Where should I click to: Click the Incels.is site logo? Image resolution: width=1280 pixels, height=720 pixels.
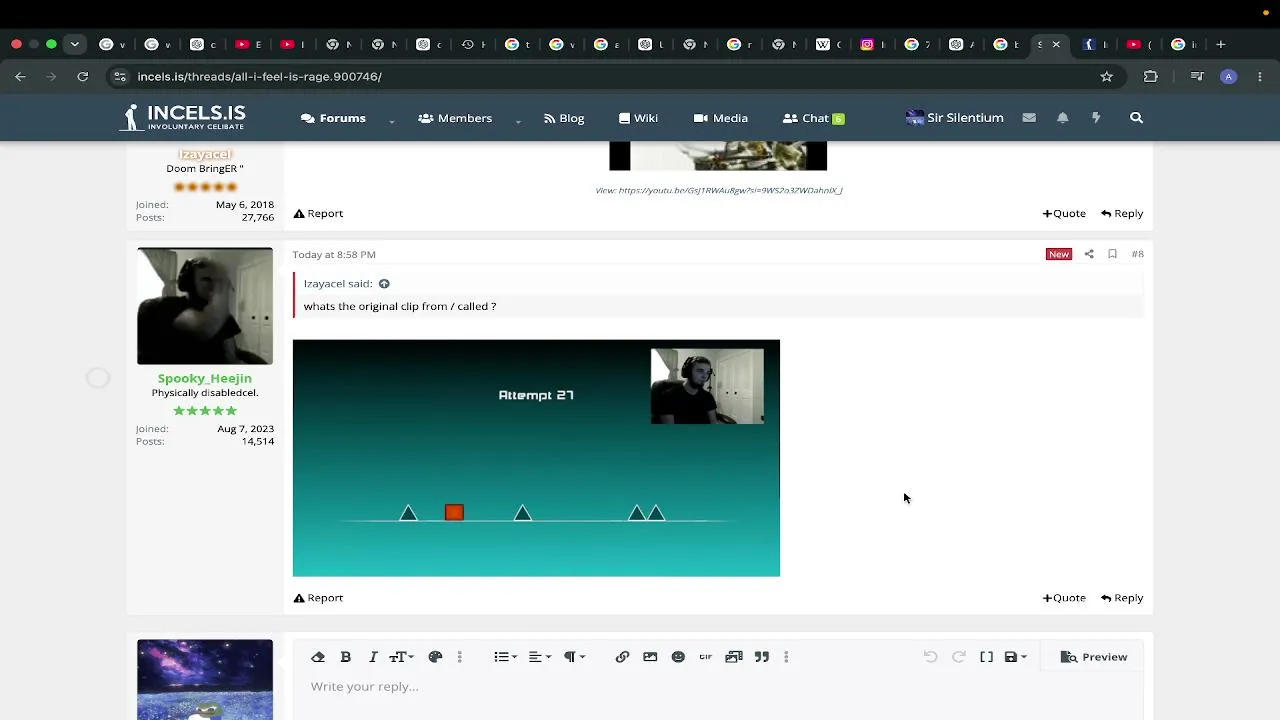pos(183,117)
